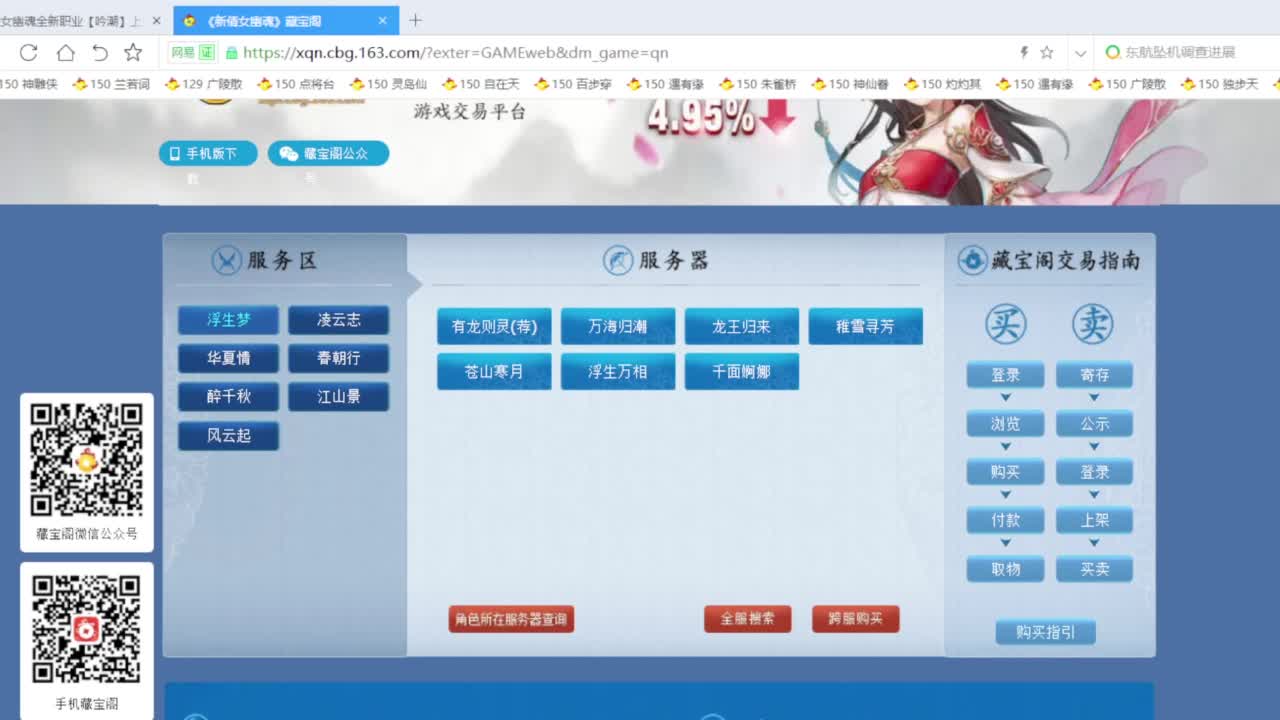Select the 华夏情 service zone
Viewport: 1280px width, 720px height.
pos(229,358)
